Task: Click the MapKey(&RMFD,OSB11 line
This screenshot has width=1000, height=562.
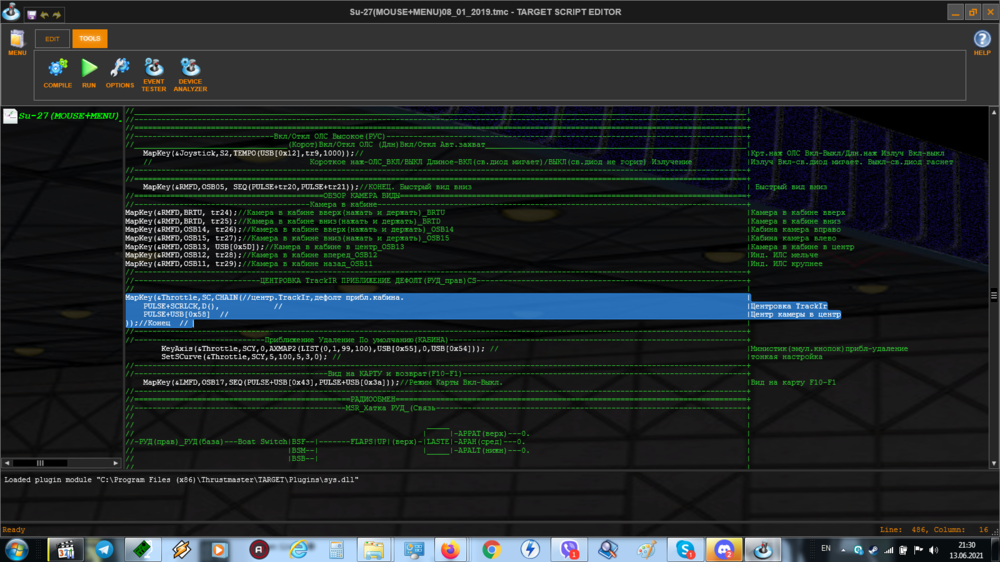Action: click(249, 263)
